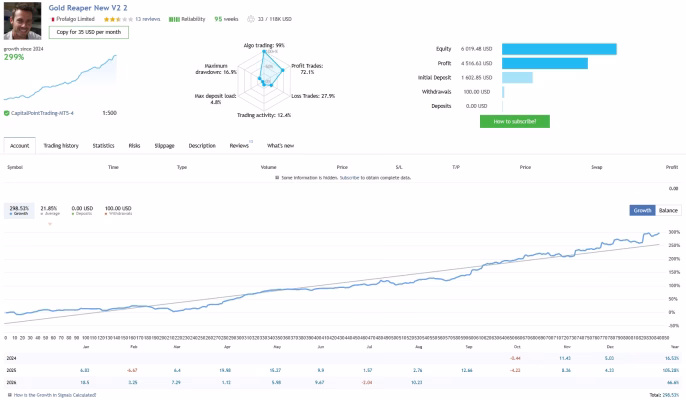Image resolution: width=686 pixels, height=400 pixels.
Task: Open the Trading history tab
Action: pos(61,146)
